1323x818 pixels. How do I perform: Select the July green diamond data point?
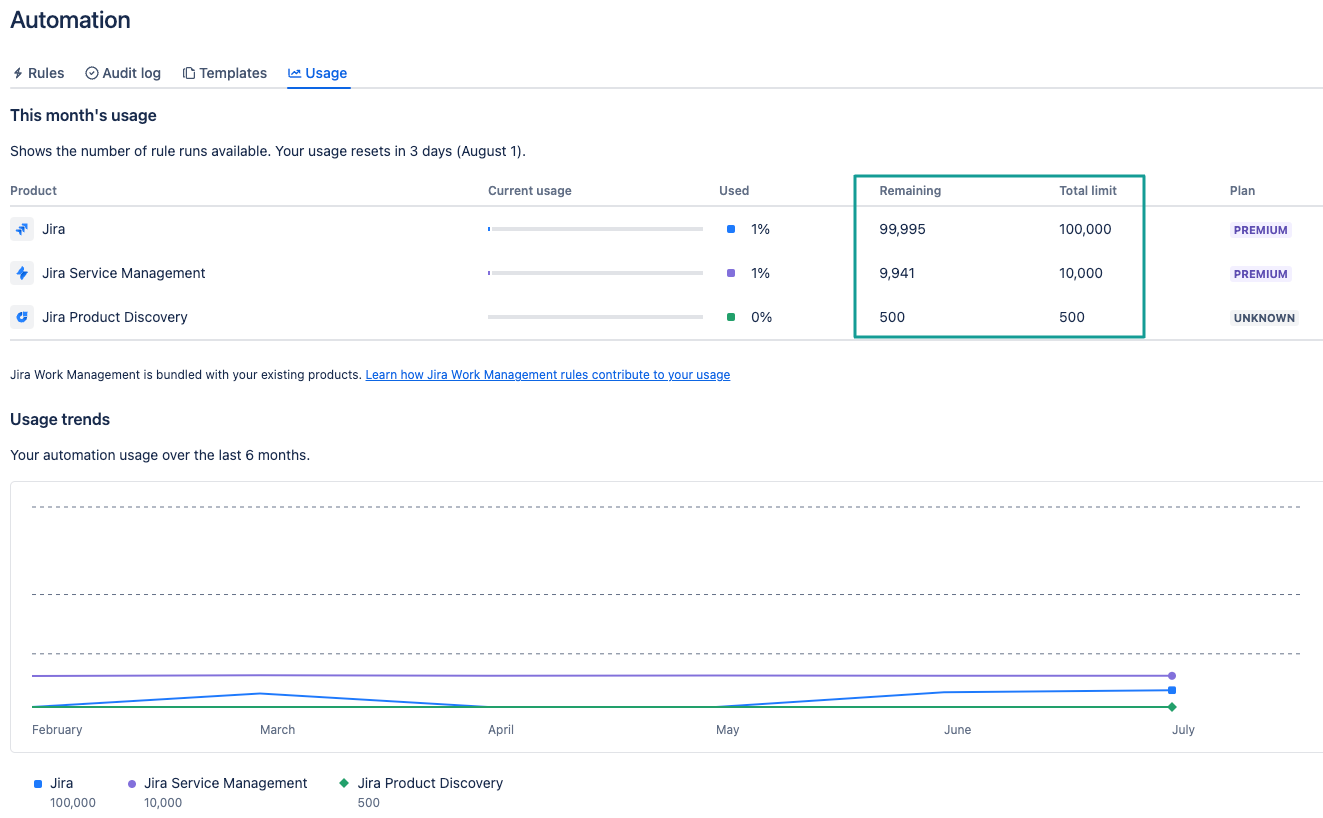pyautogui.click(x=1171, y=707)
